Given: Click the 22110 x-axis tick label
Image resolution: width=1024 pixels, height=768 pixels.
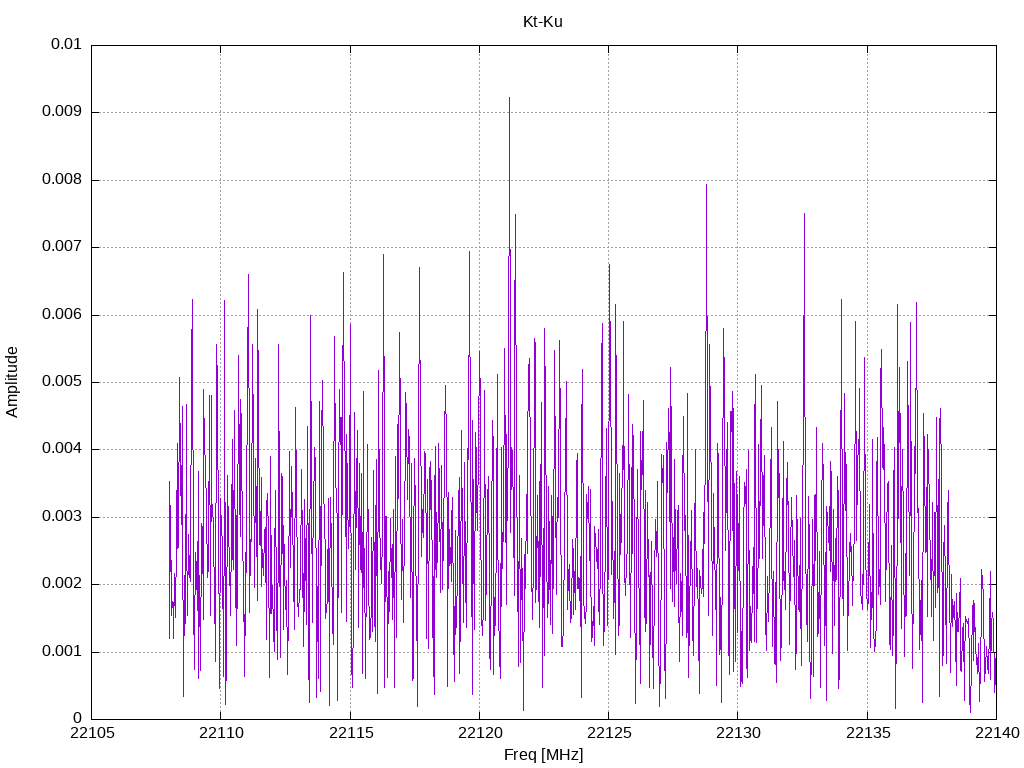Looking at the screenshot, I should [221, 733].
